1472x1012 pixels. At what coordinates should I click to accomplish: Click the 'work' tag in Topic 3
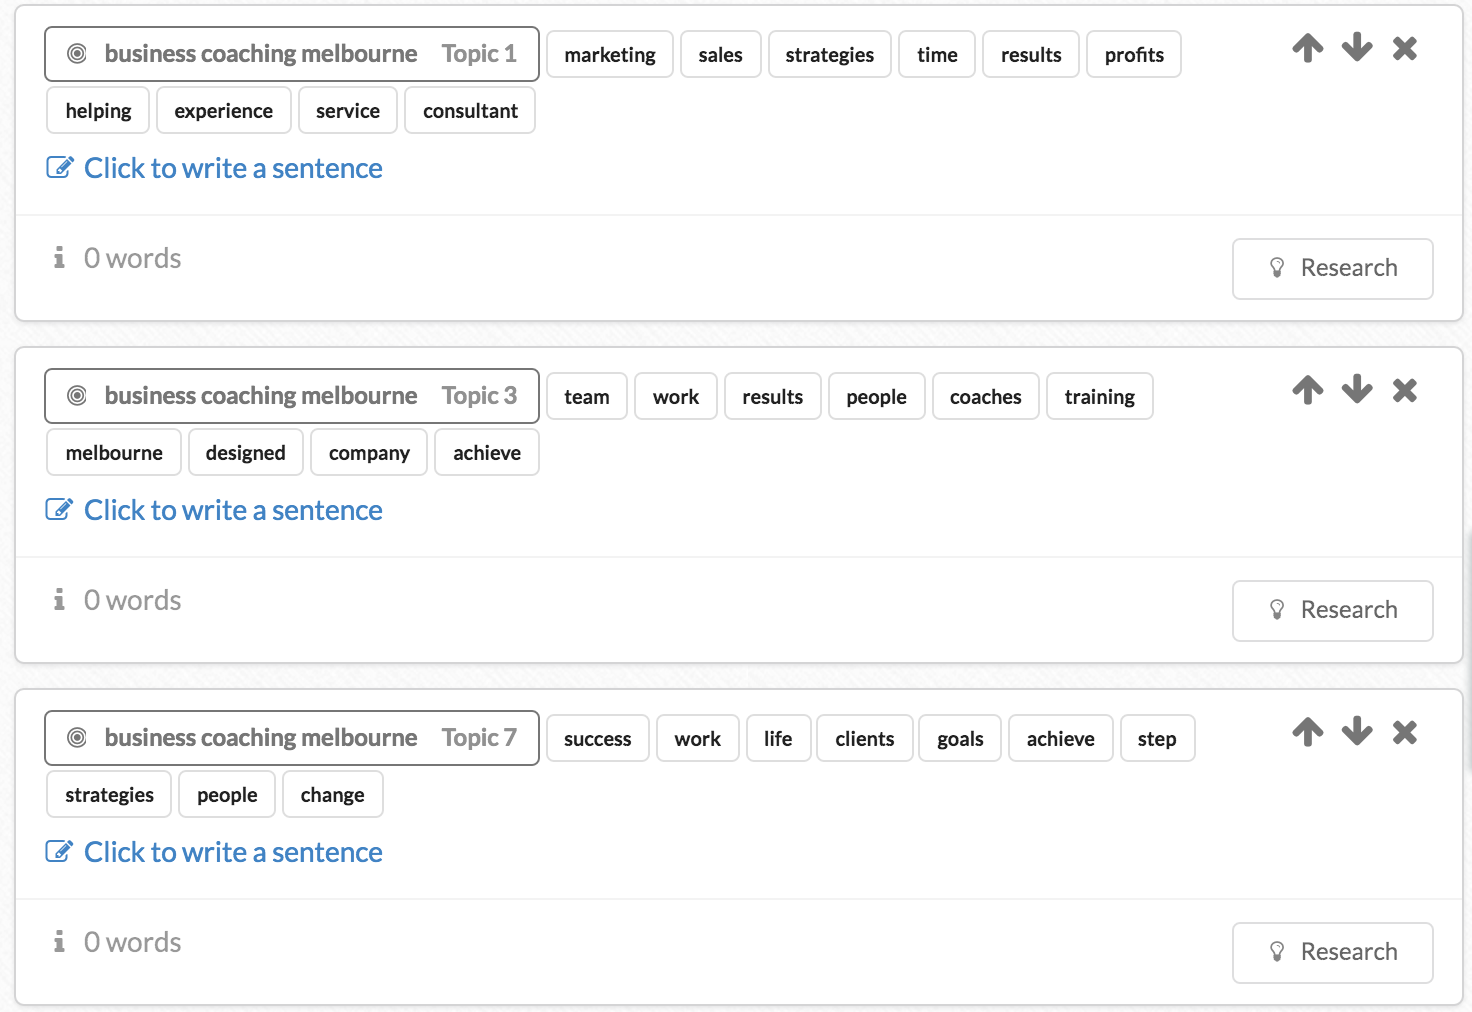point(676,396)
